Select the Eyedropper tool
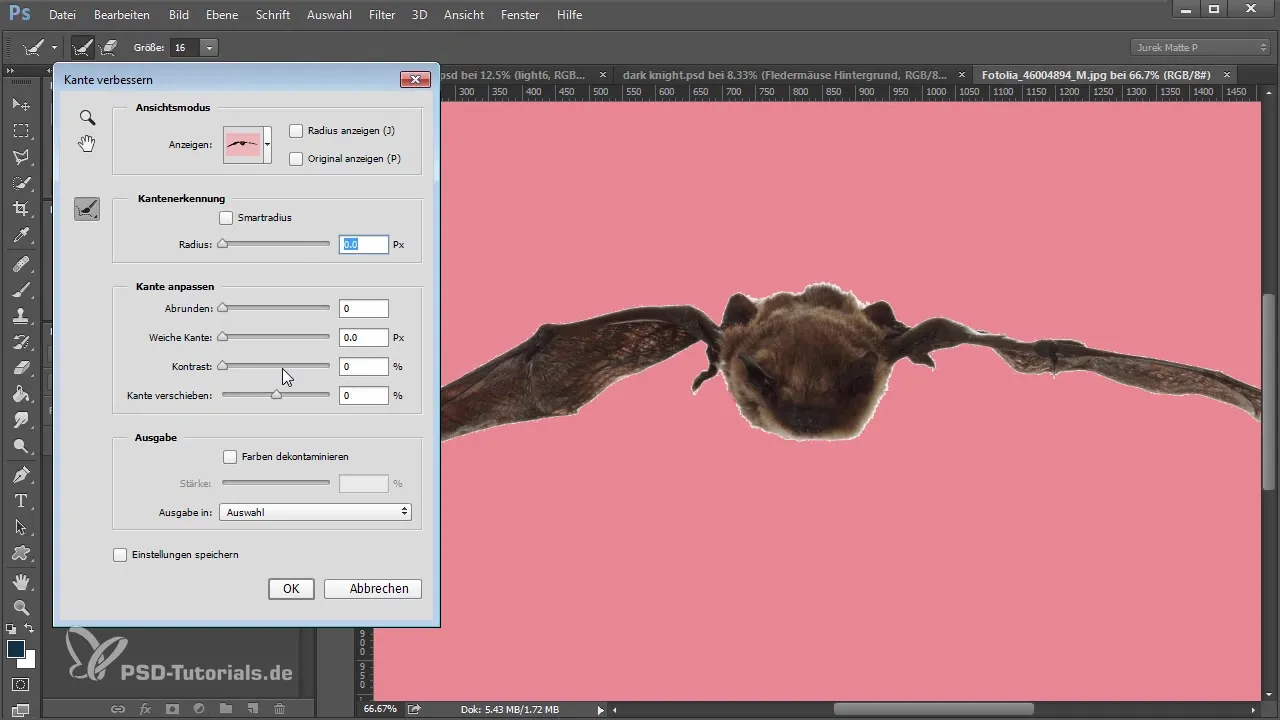The width and height of the screenshot is (1280, 720). pos(20,235)
